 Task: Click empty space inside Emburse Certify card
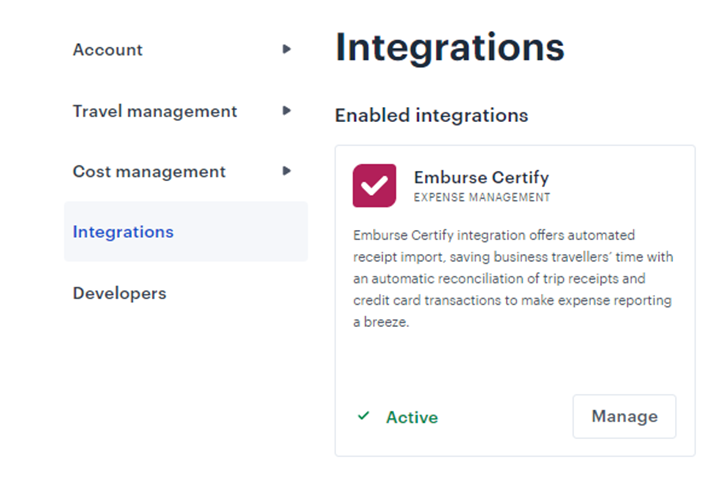[514, 365]
